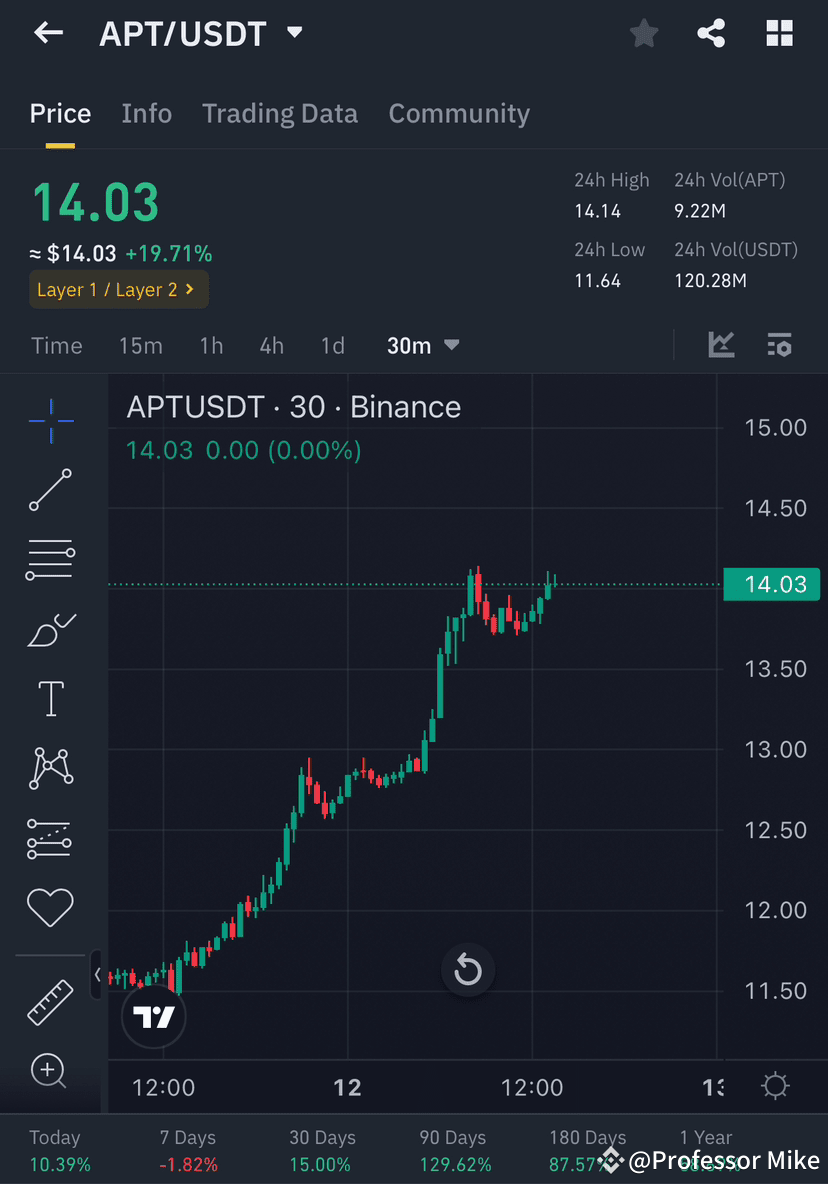The height and width of the screenshot is (1184, 828).
Task: Select the measure ruler tool
Action: pos(50,1002)
